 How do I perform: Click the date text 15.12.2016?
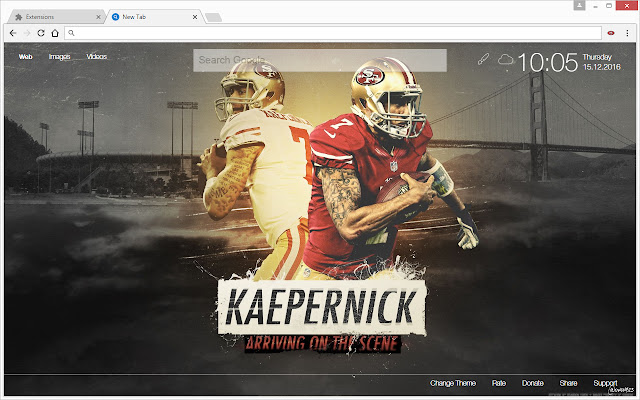(602, 67)
